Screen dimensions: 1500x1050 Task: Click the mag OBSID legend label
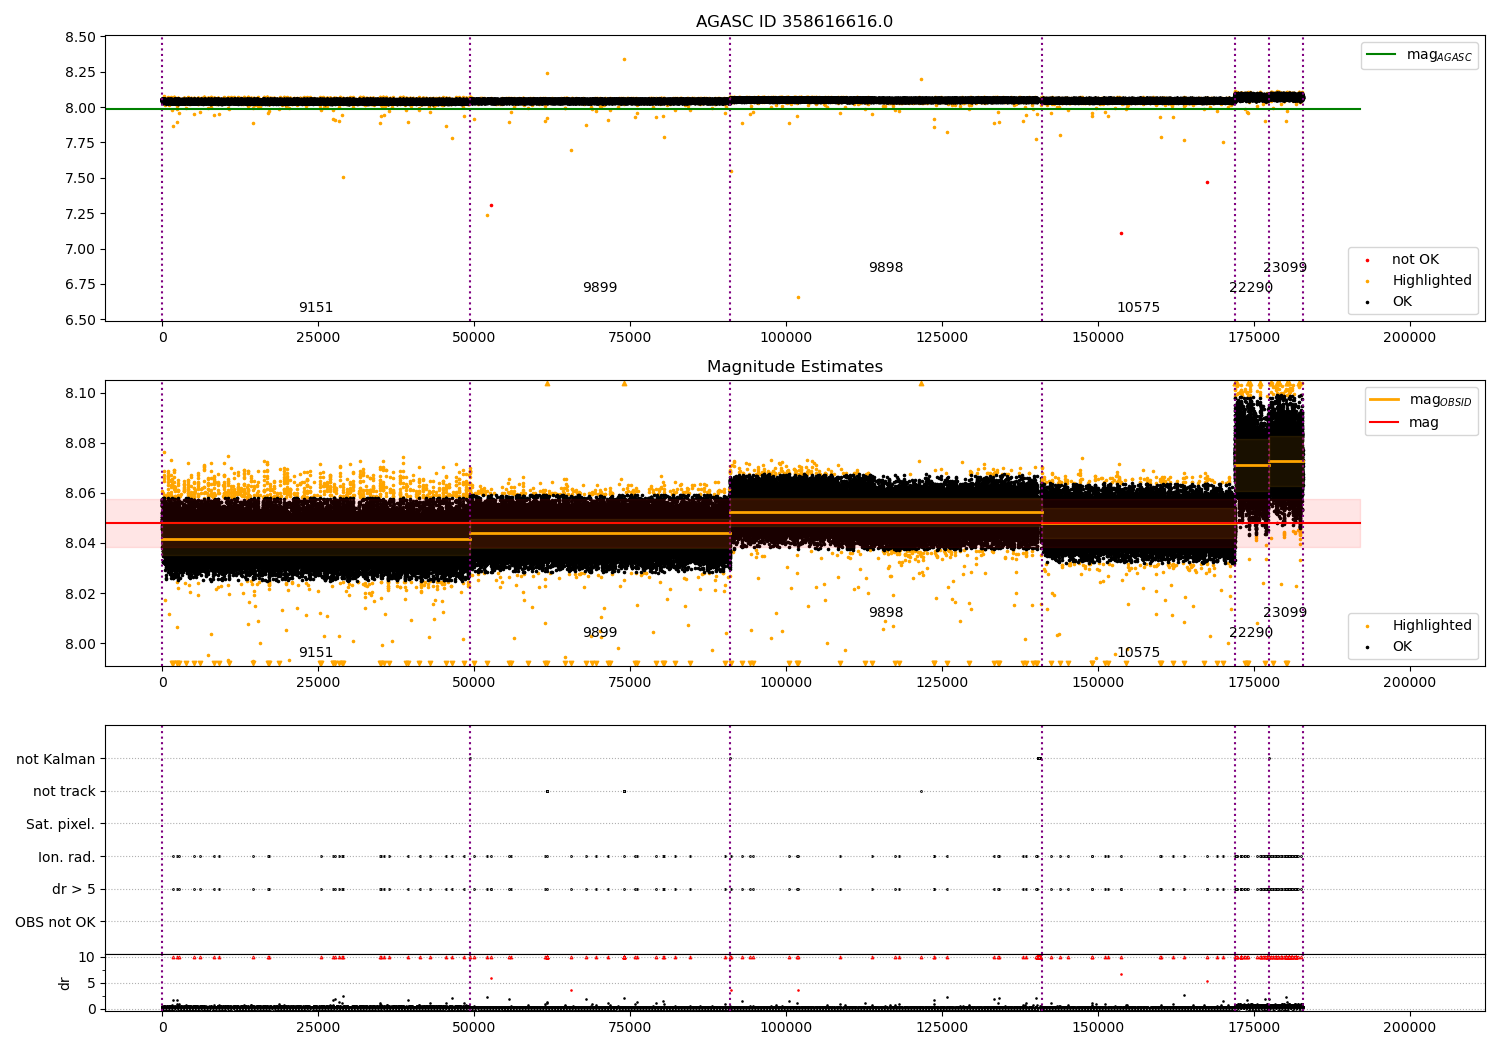pos(1441,400)
